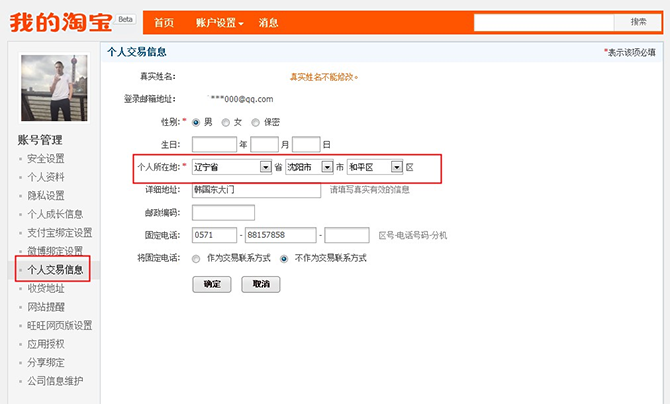Open 应用授权 in the sidebar

[46, 344]
